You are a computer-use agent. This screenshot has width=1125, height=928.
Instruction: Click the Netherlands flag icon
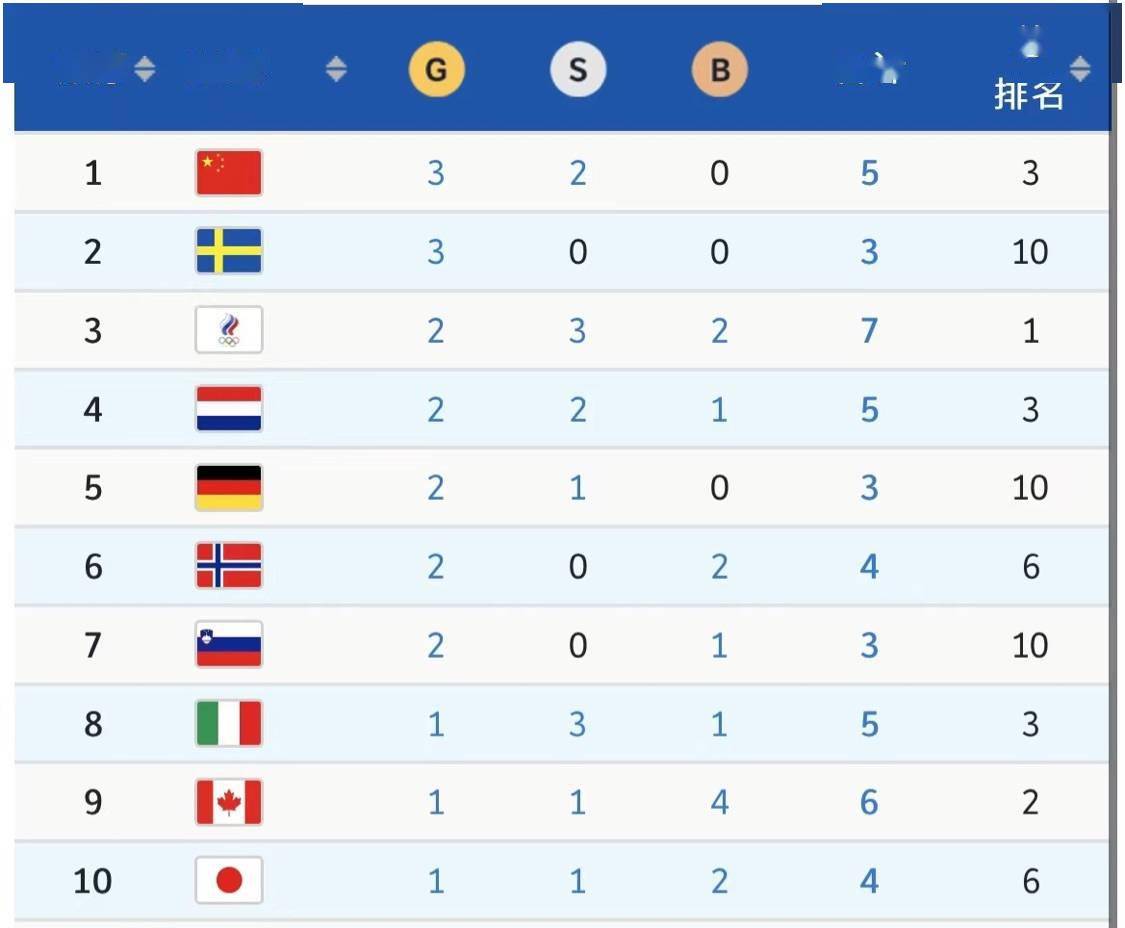click(229, 408)
